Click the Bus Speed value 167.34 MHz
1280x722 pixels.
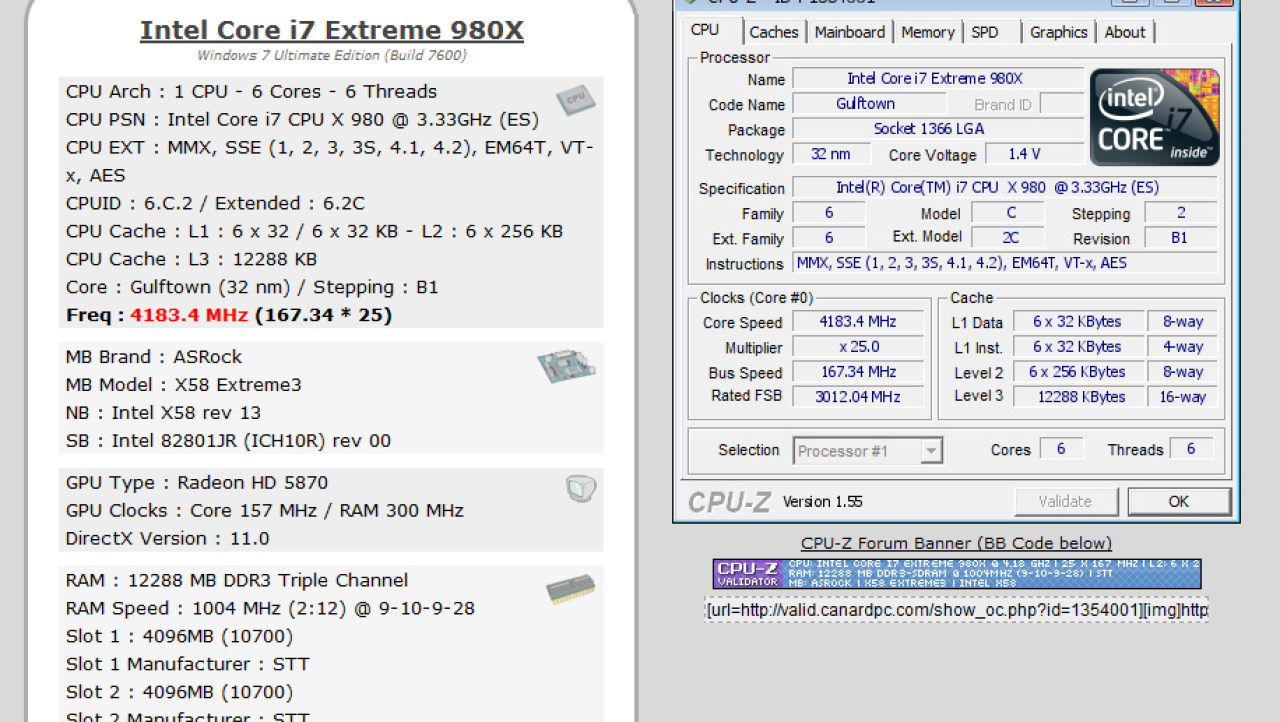[859, 372]
